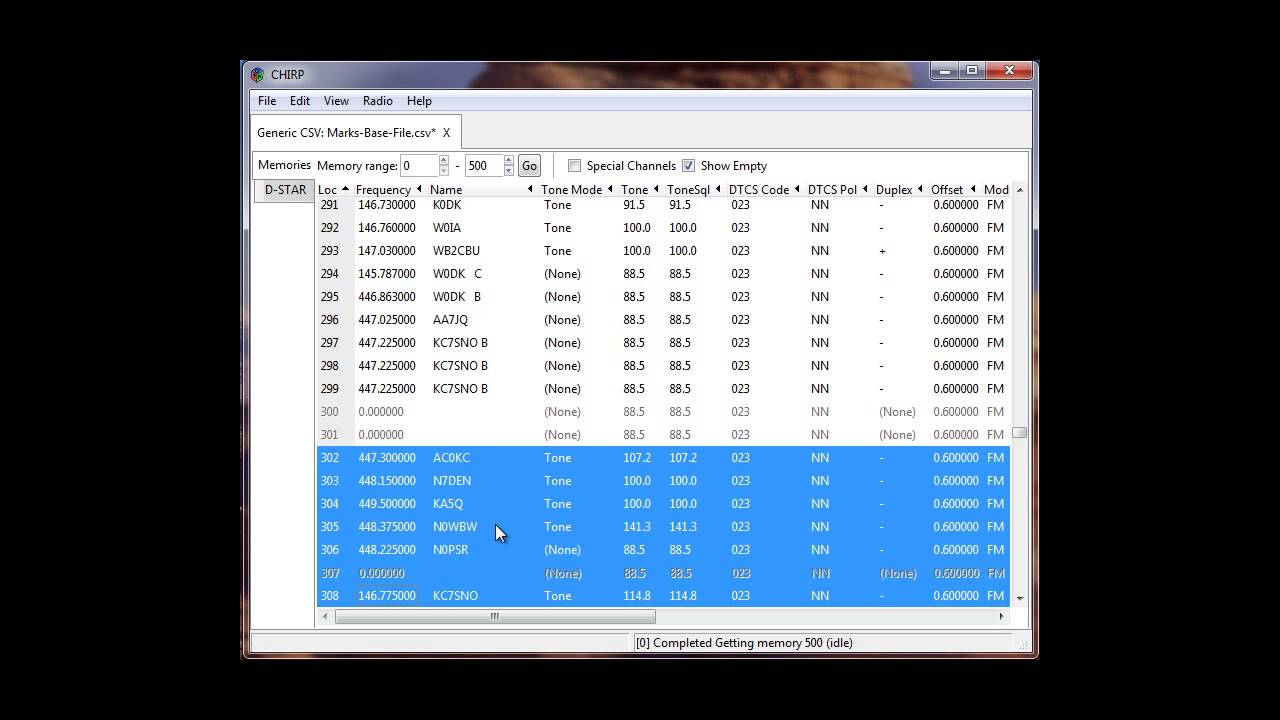Click the memory range end field showing 500
Viewport: 1280px width, 720px height.
484,166
